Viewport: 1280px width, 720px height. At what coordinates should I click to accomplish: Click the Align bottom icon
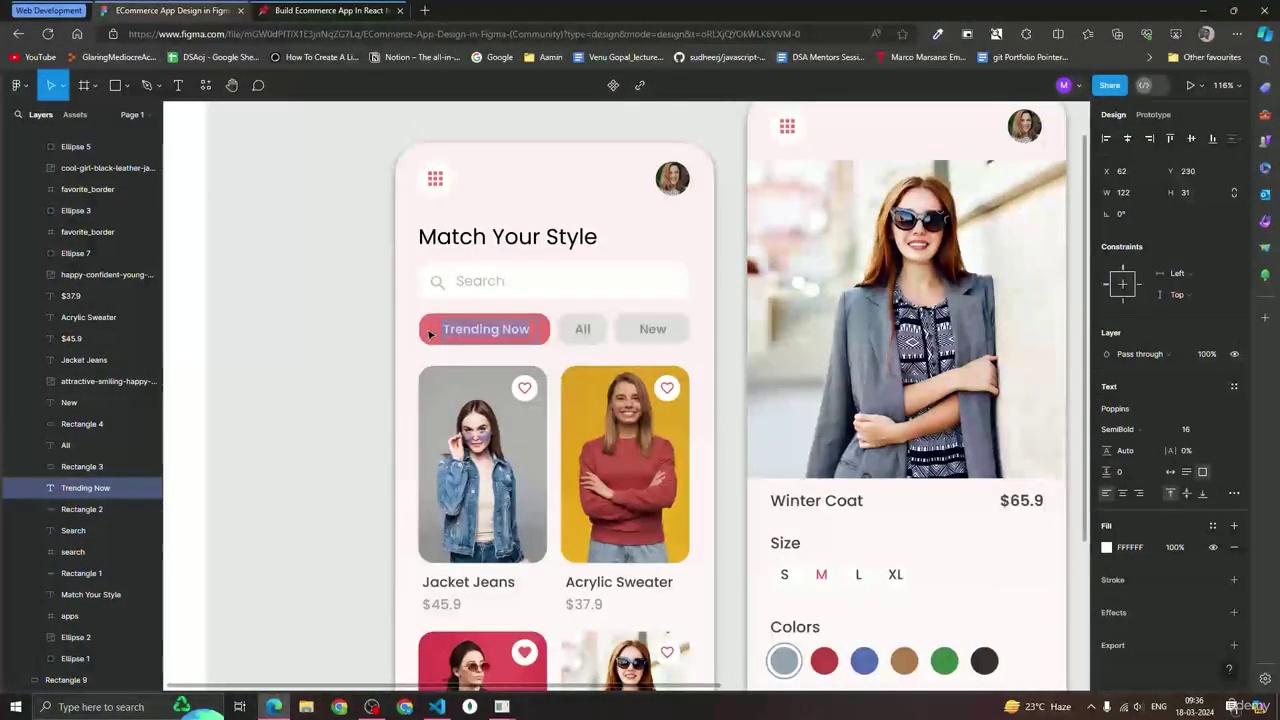[x=1213, y=138]
